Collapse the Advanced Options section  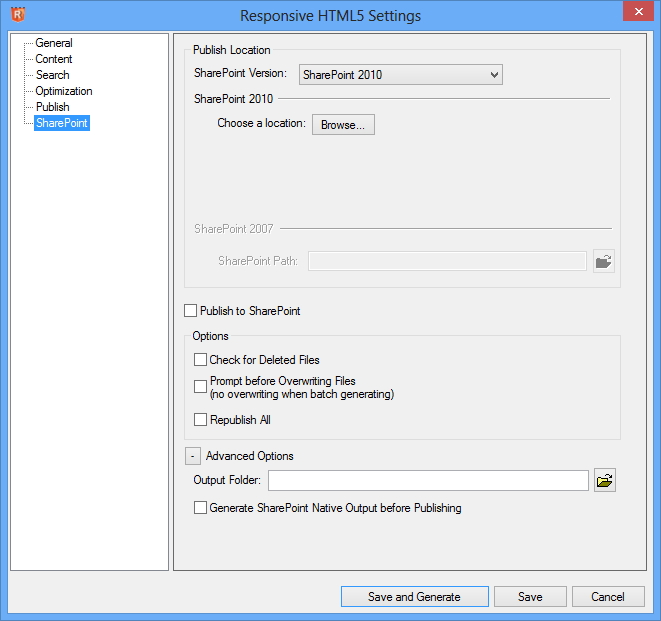(x=192, y=456)
